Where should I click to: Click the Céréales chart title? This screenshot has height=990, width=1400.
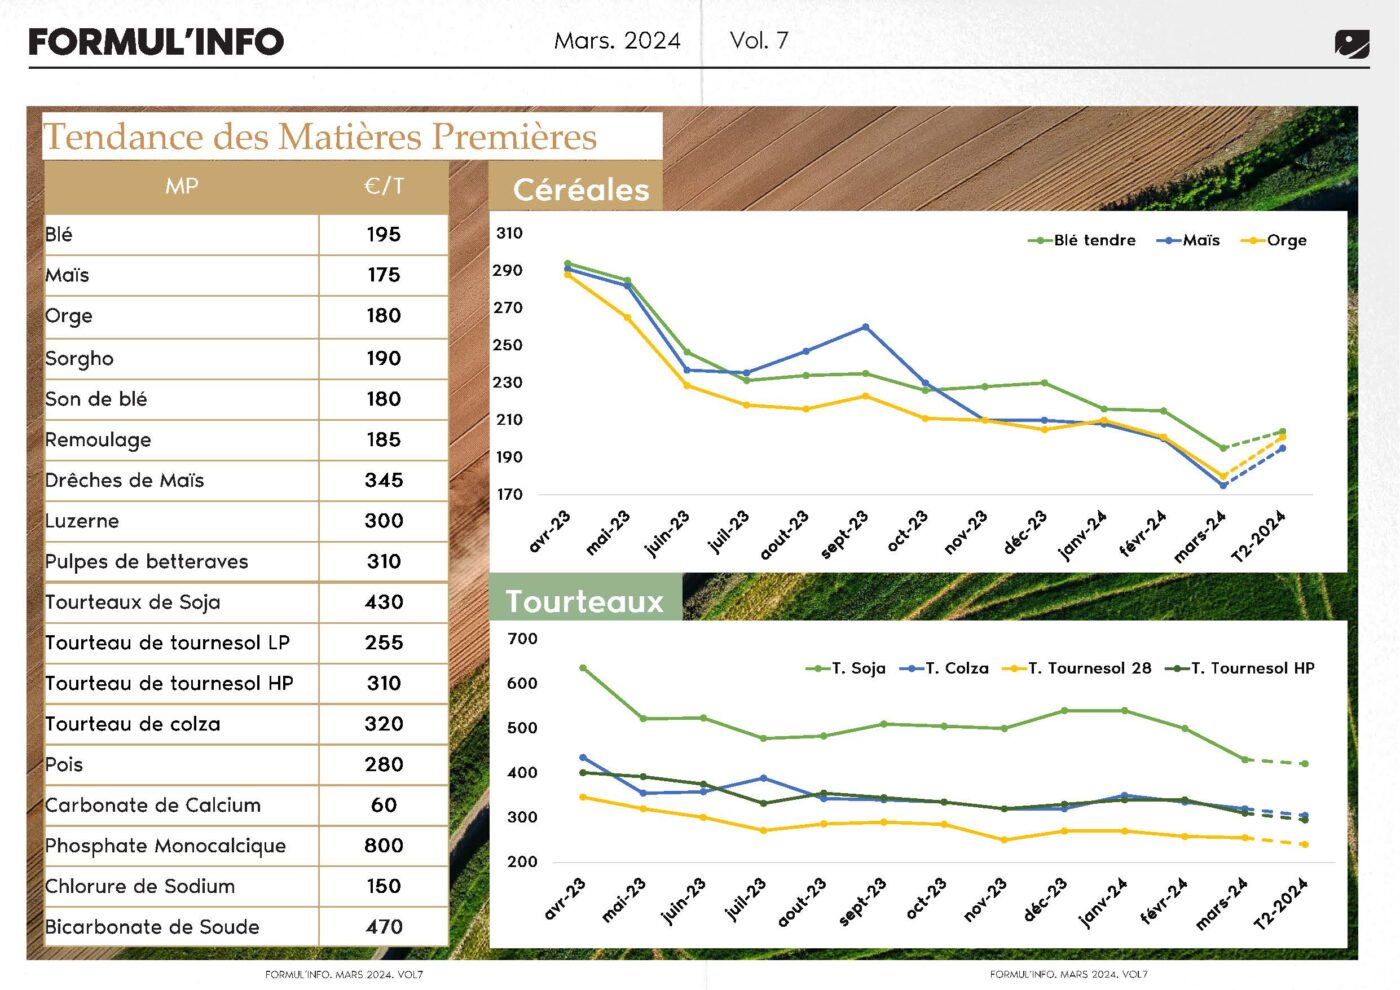point(581,190)
